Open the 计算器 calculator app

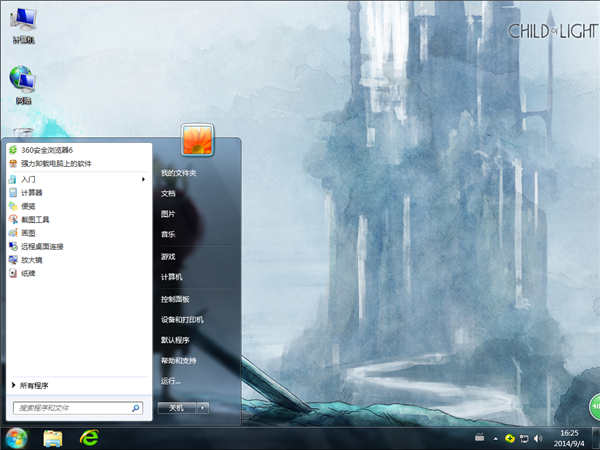coord(32,192)
